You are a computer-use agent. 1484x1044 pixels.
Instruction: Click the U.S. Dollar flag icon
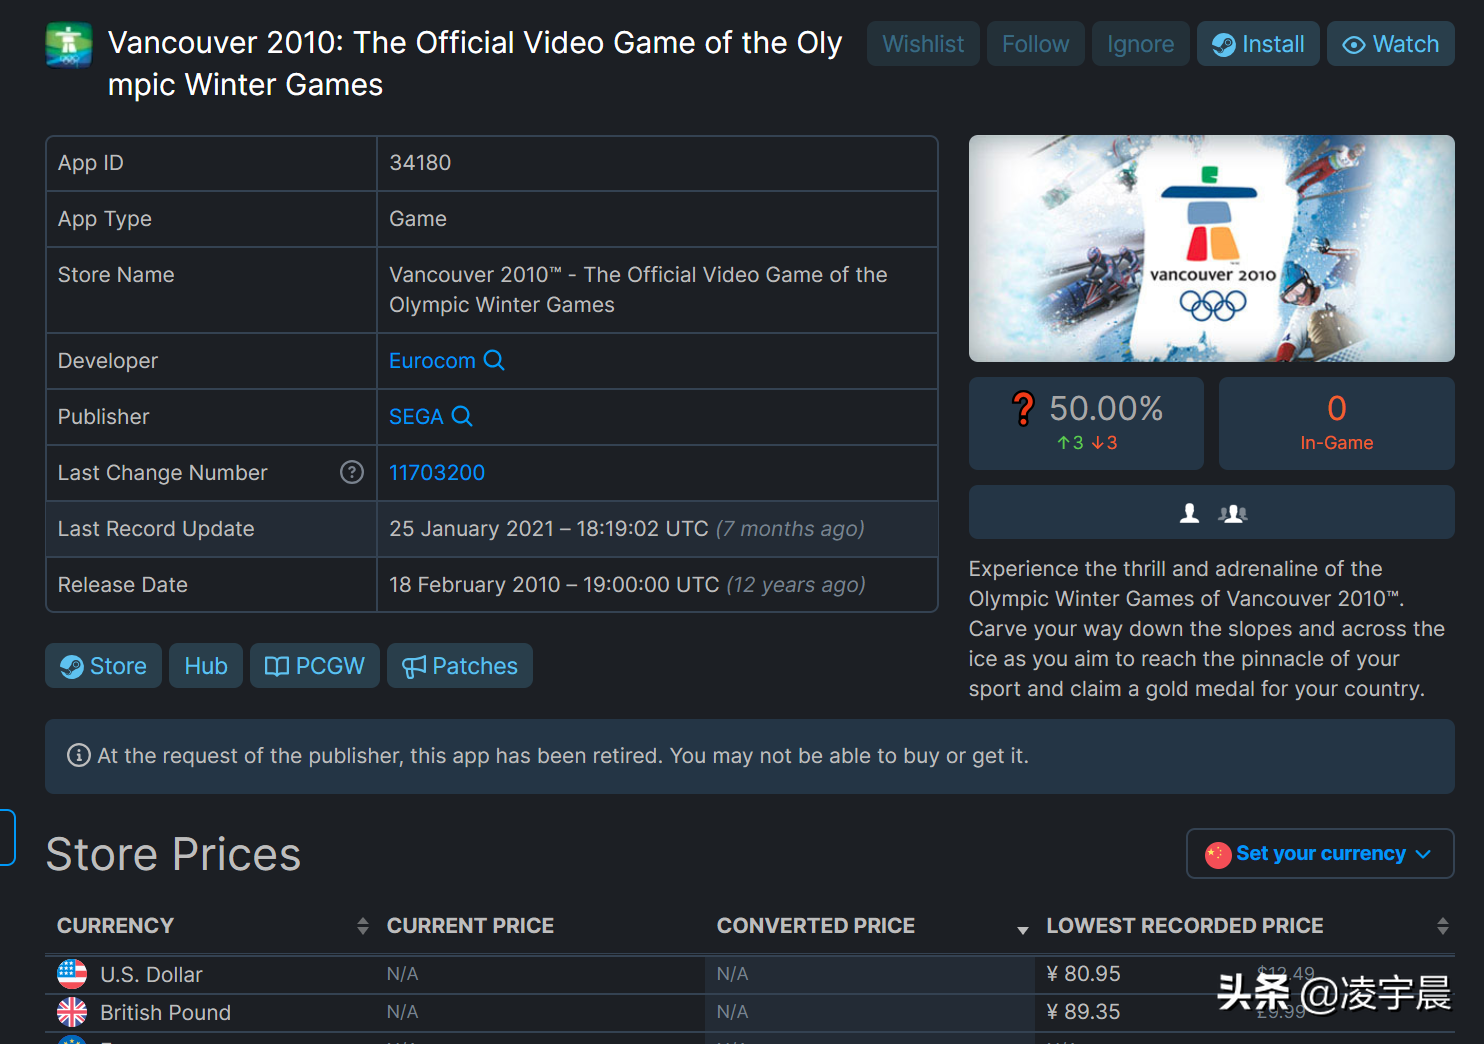pyautogui.click(x=72, y=974)
